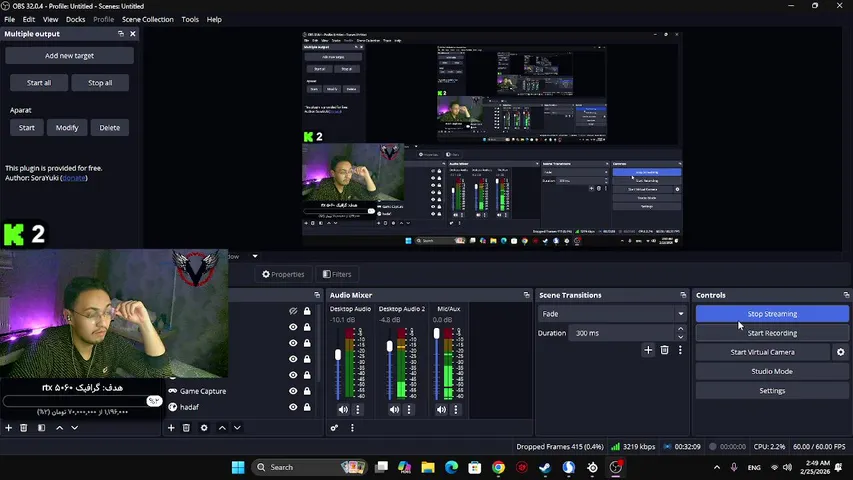Screen dimensions: 853x480
Task: Open scene filters icon in Scenes toolbar
Action: point(41,428)
